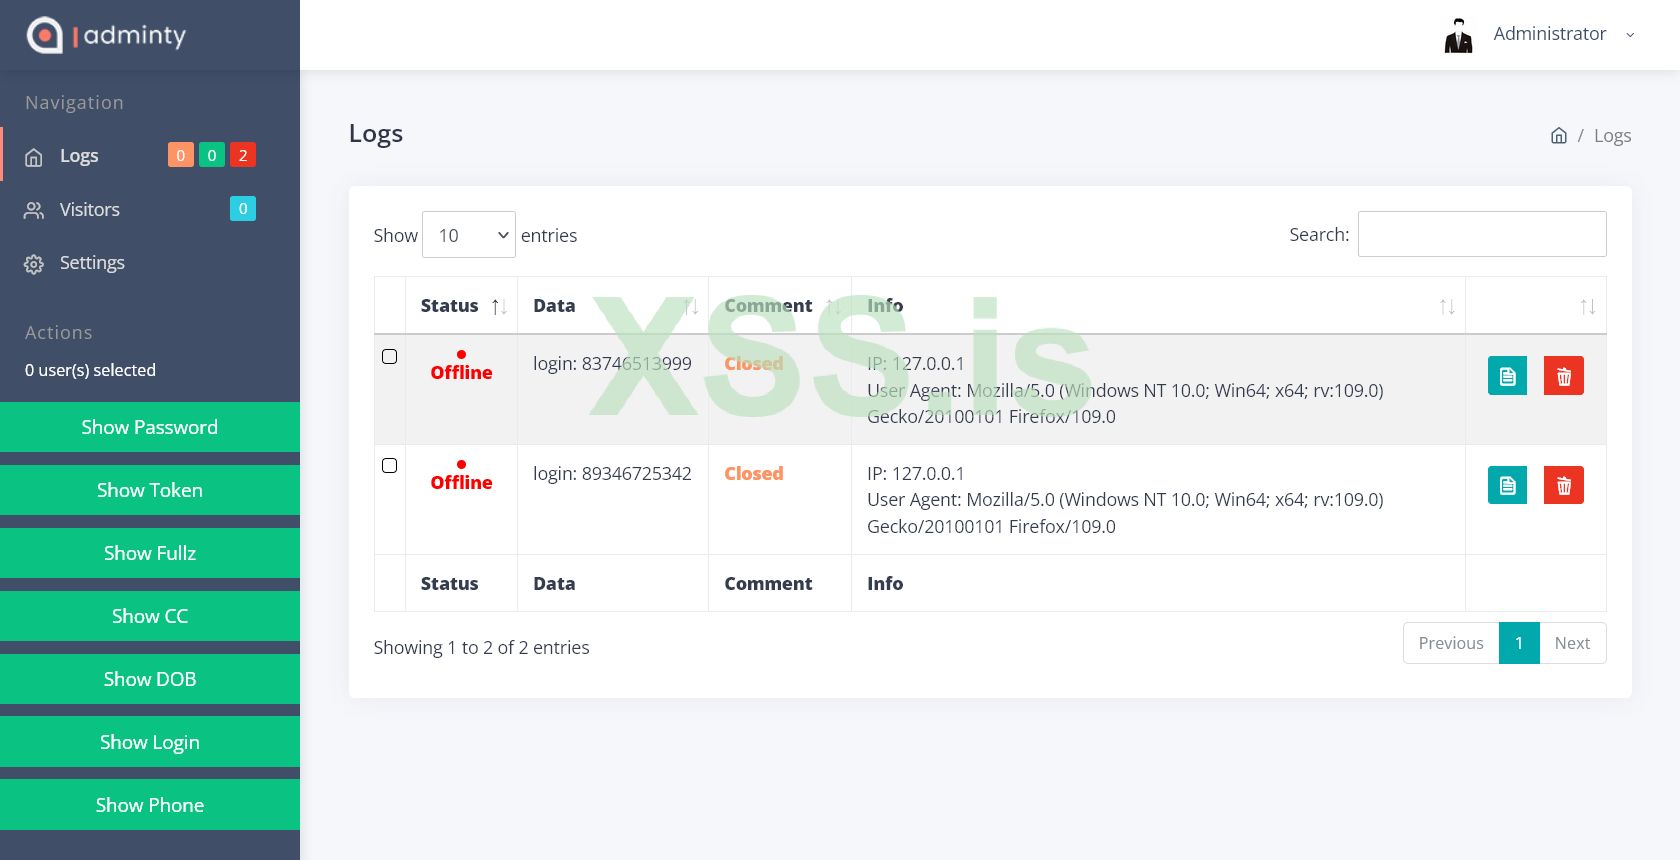Click the gear icon beside Settings
The width and height of the screenshot is (1680, 860).
pos(34,264)
